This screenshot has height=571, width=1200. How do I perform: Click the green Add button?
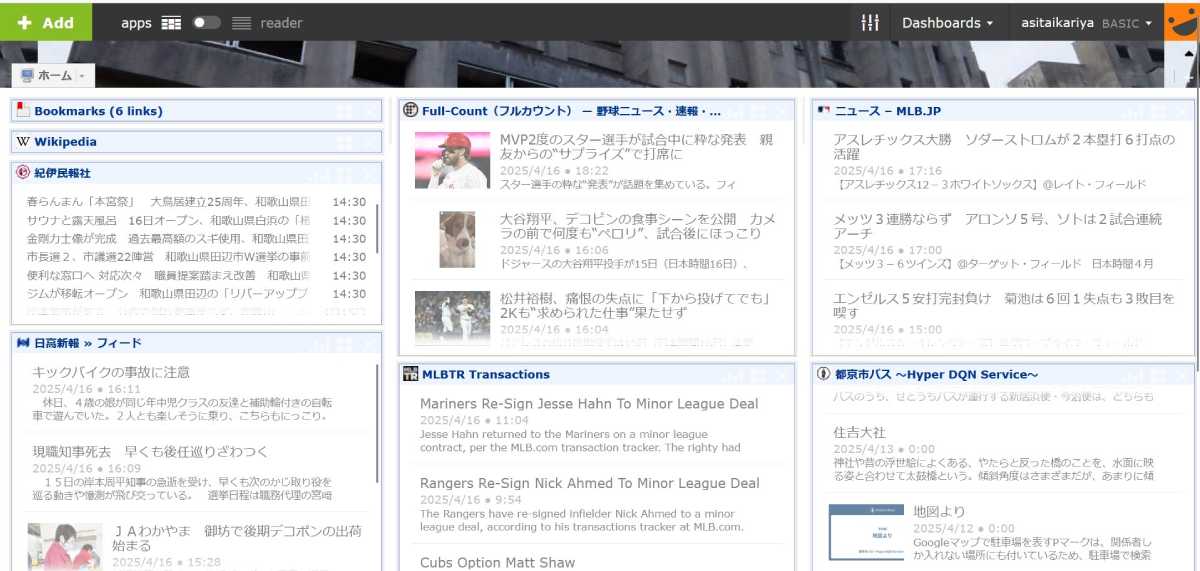coord(46,22)
